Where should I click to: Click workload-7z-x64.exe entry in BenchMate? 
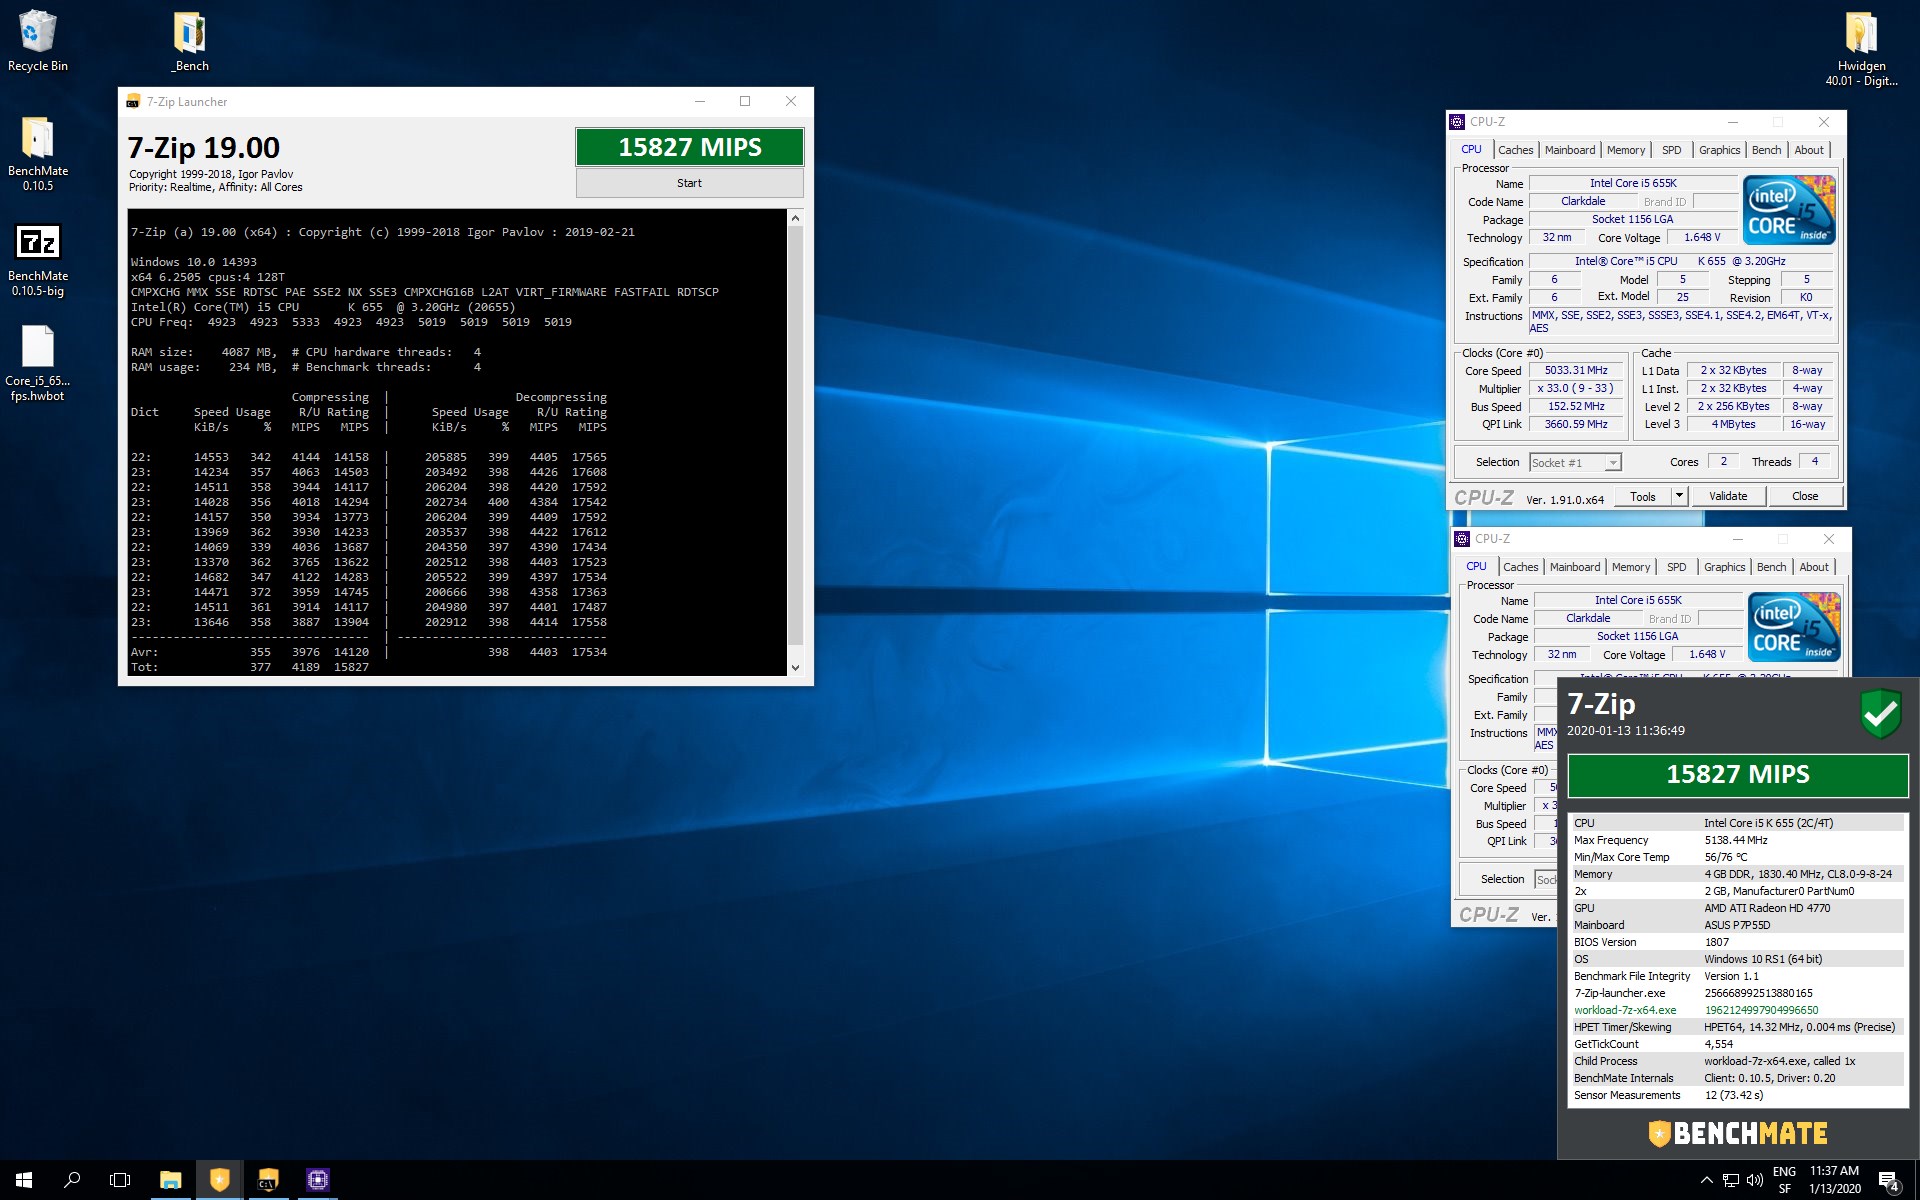point(1738,1010)
